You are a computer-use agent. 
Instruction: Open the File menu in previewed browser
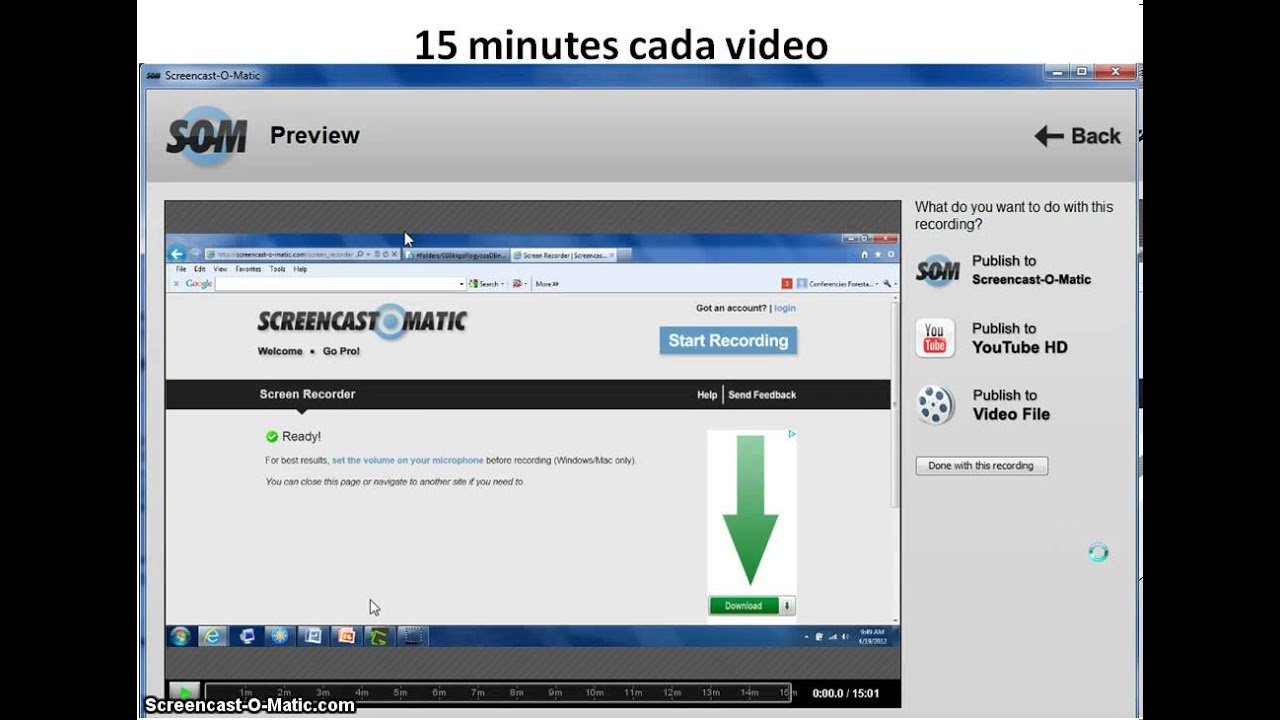coord(181,269)
